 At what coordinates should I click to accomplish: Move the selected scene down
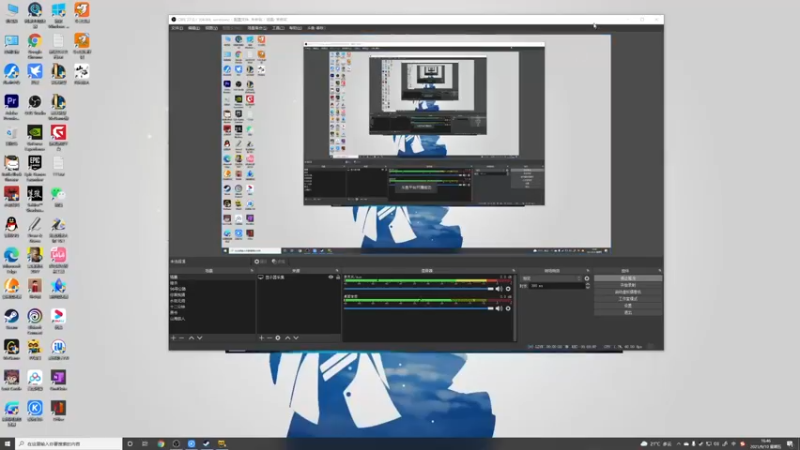(x=199, y=338)
